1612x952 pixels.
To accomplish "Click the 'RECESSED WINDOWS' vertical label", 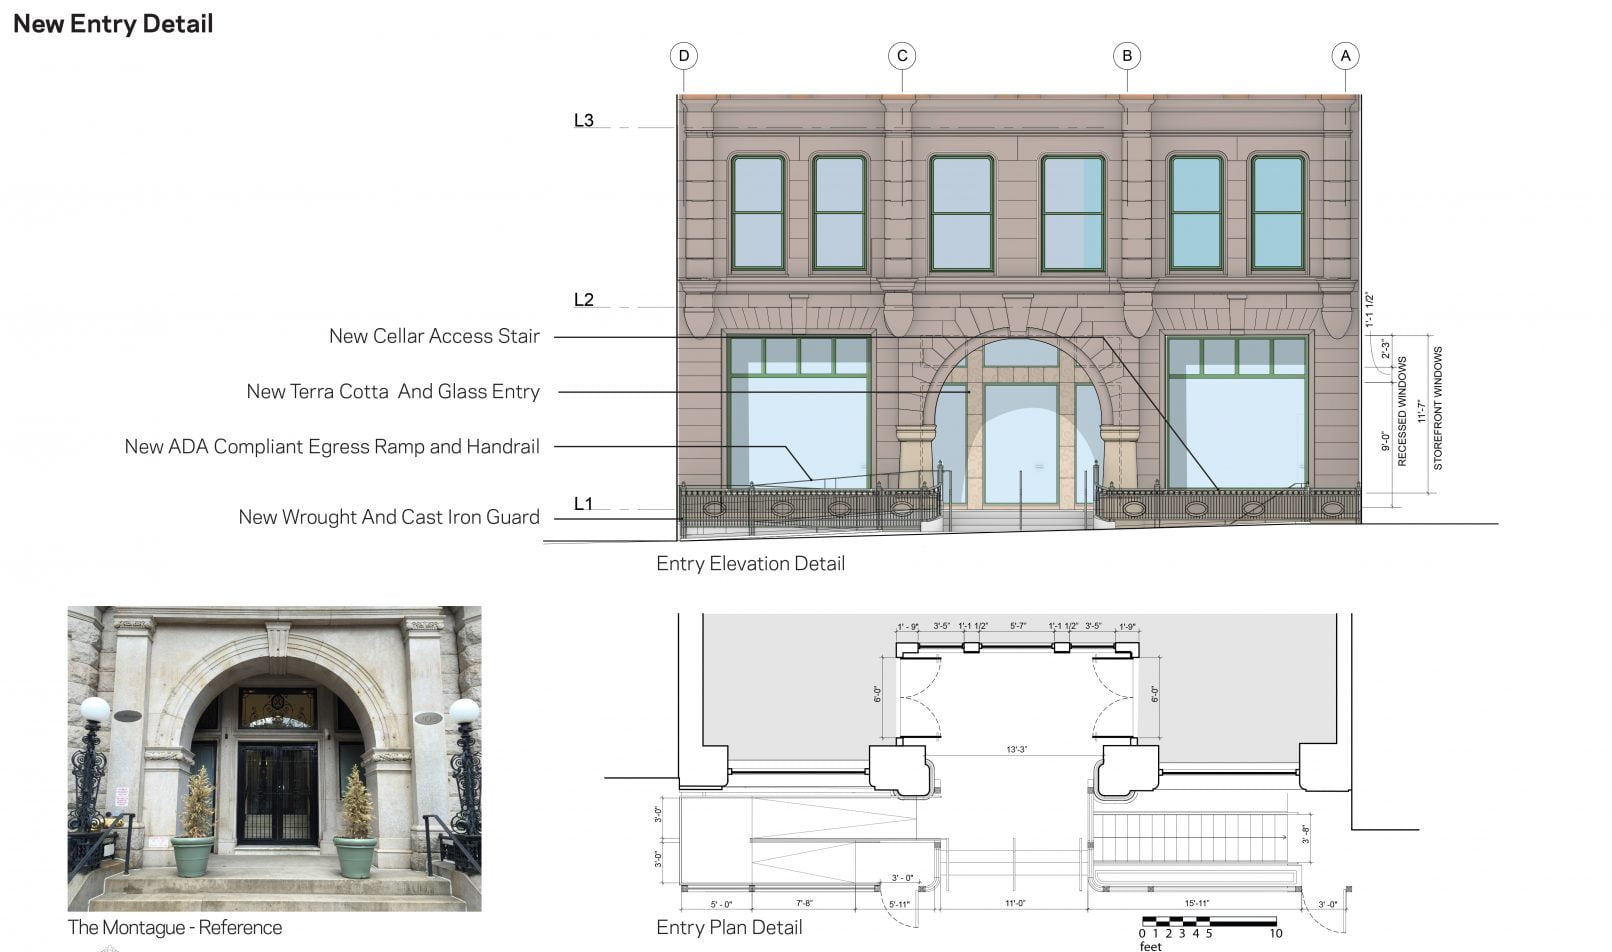I will (1402, 411).
